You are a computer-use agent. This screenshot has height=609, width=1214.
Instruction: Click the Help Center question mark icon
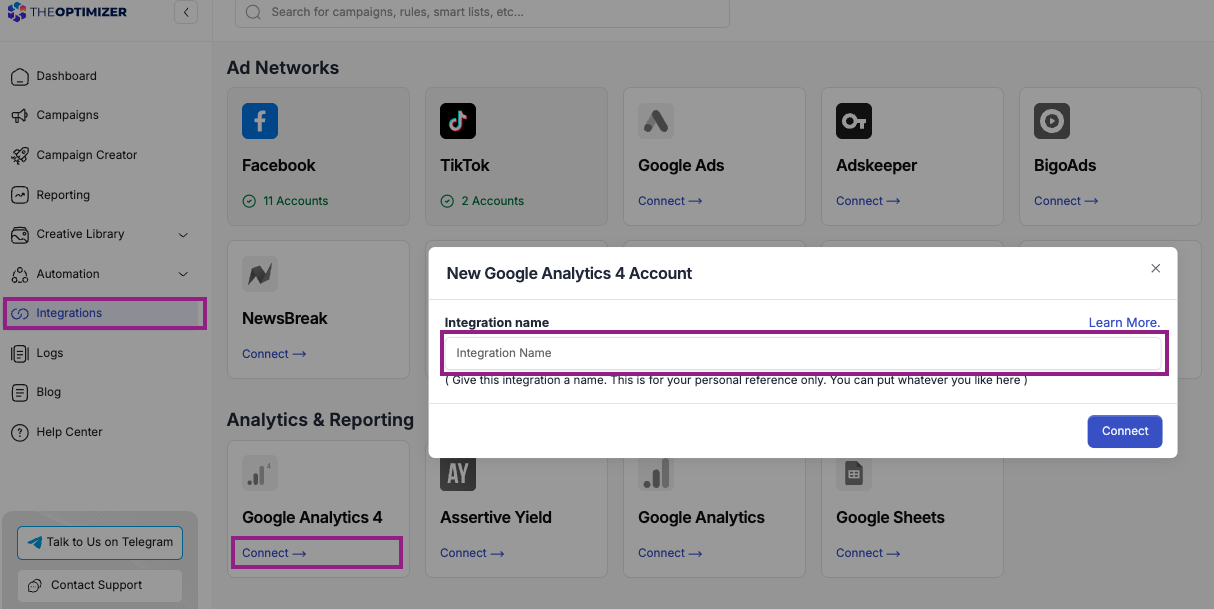(x=19, y=432)
